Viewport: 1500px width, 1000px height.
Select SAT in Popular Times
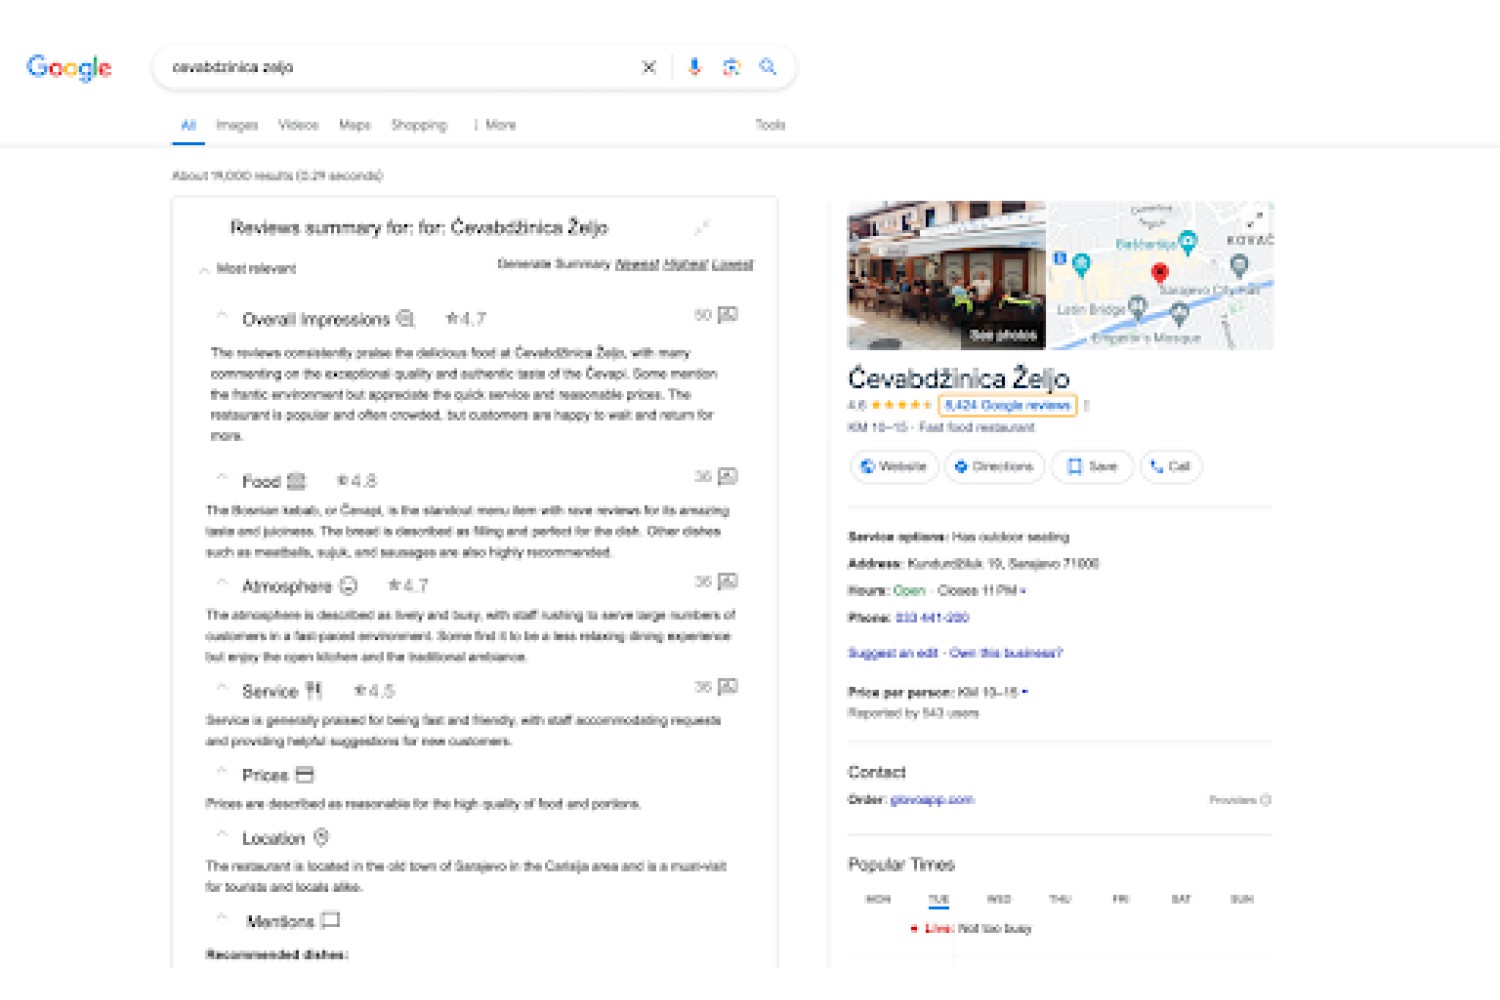[1181, 899]
